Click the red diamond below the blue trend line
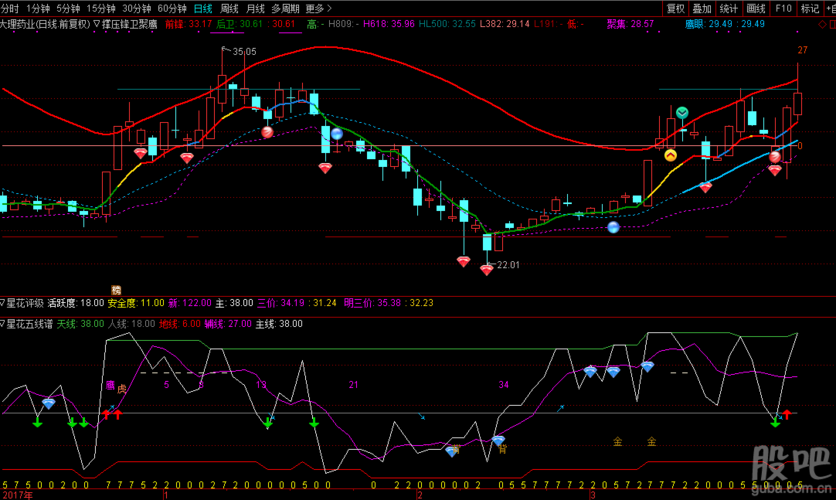Image resolution: width=836 pixels, height=500 pixels. coord(705,187)
